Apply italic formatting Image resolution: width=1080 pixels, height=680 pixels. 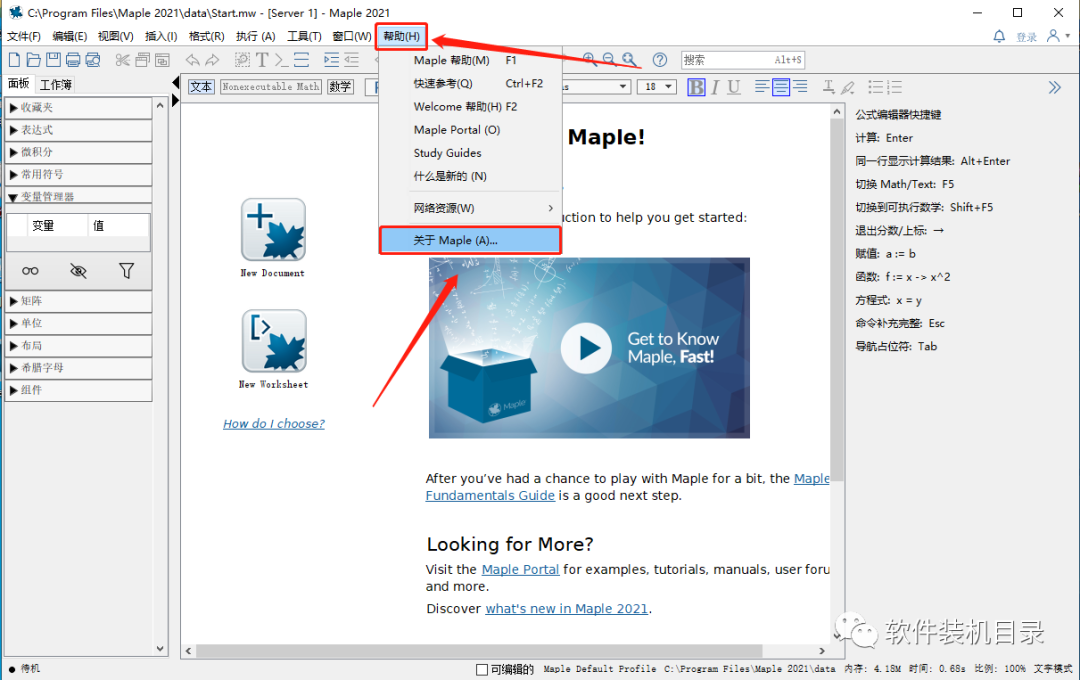click(x=716, y=87)
